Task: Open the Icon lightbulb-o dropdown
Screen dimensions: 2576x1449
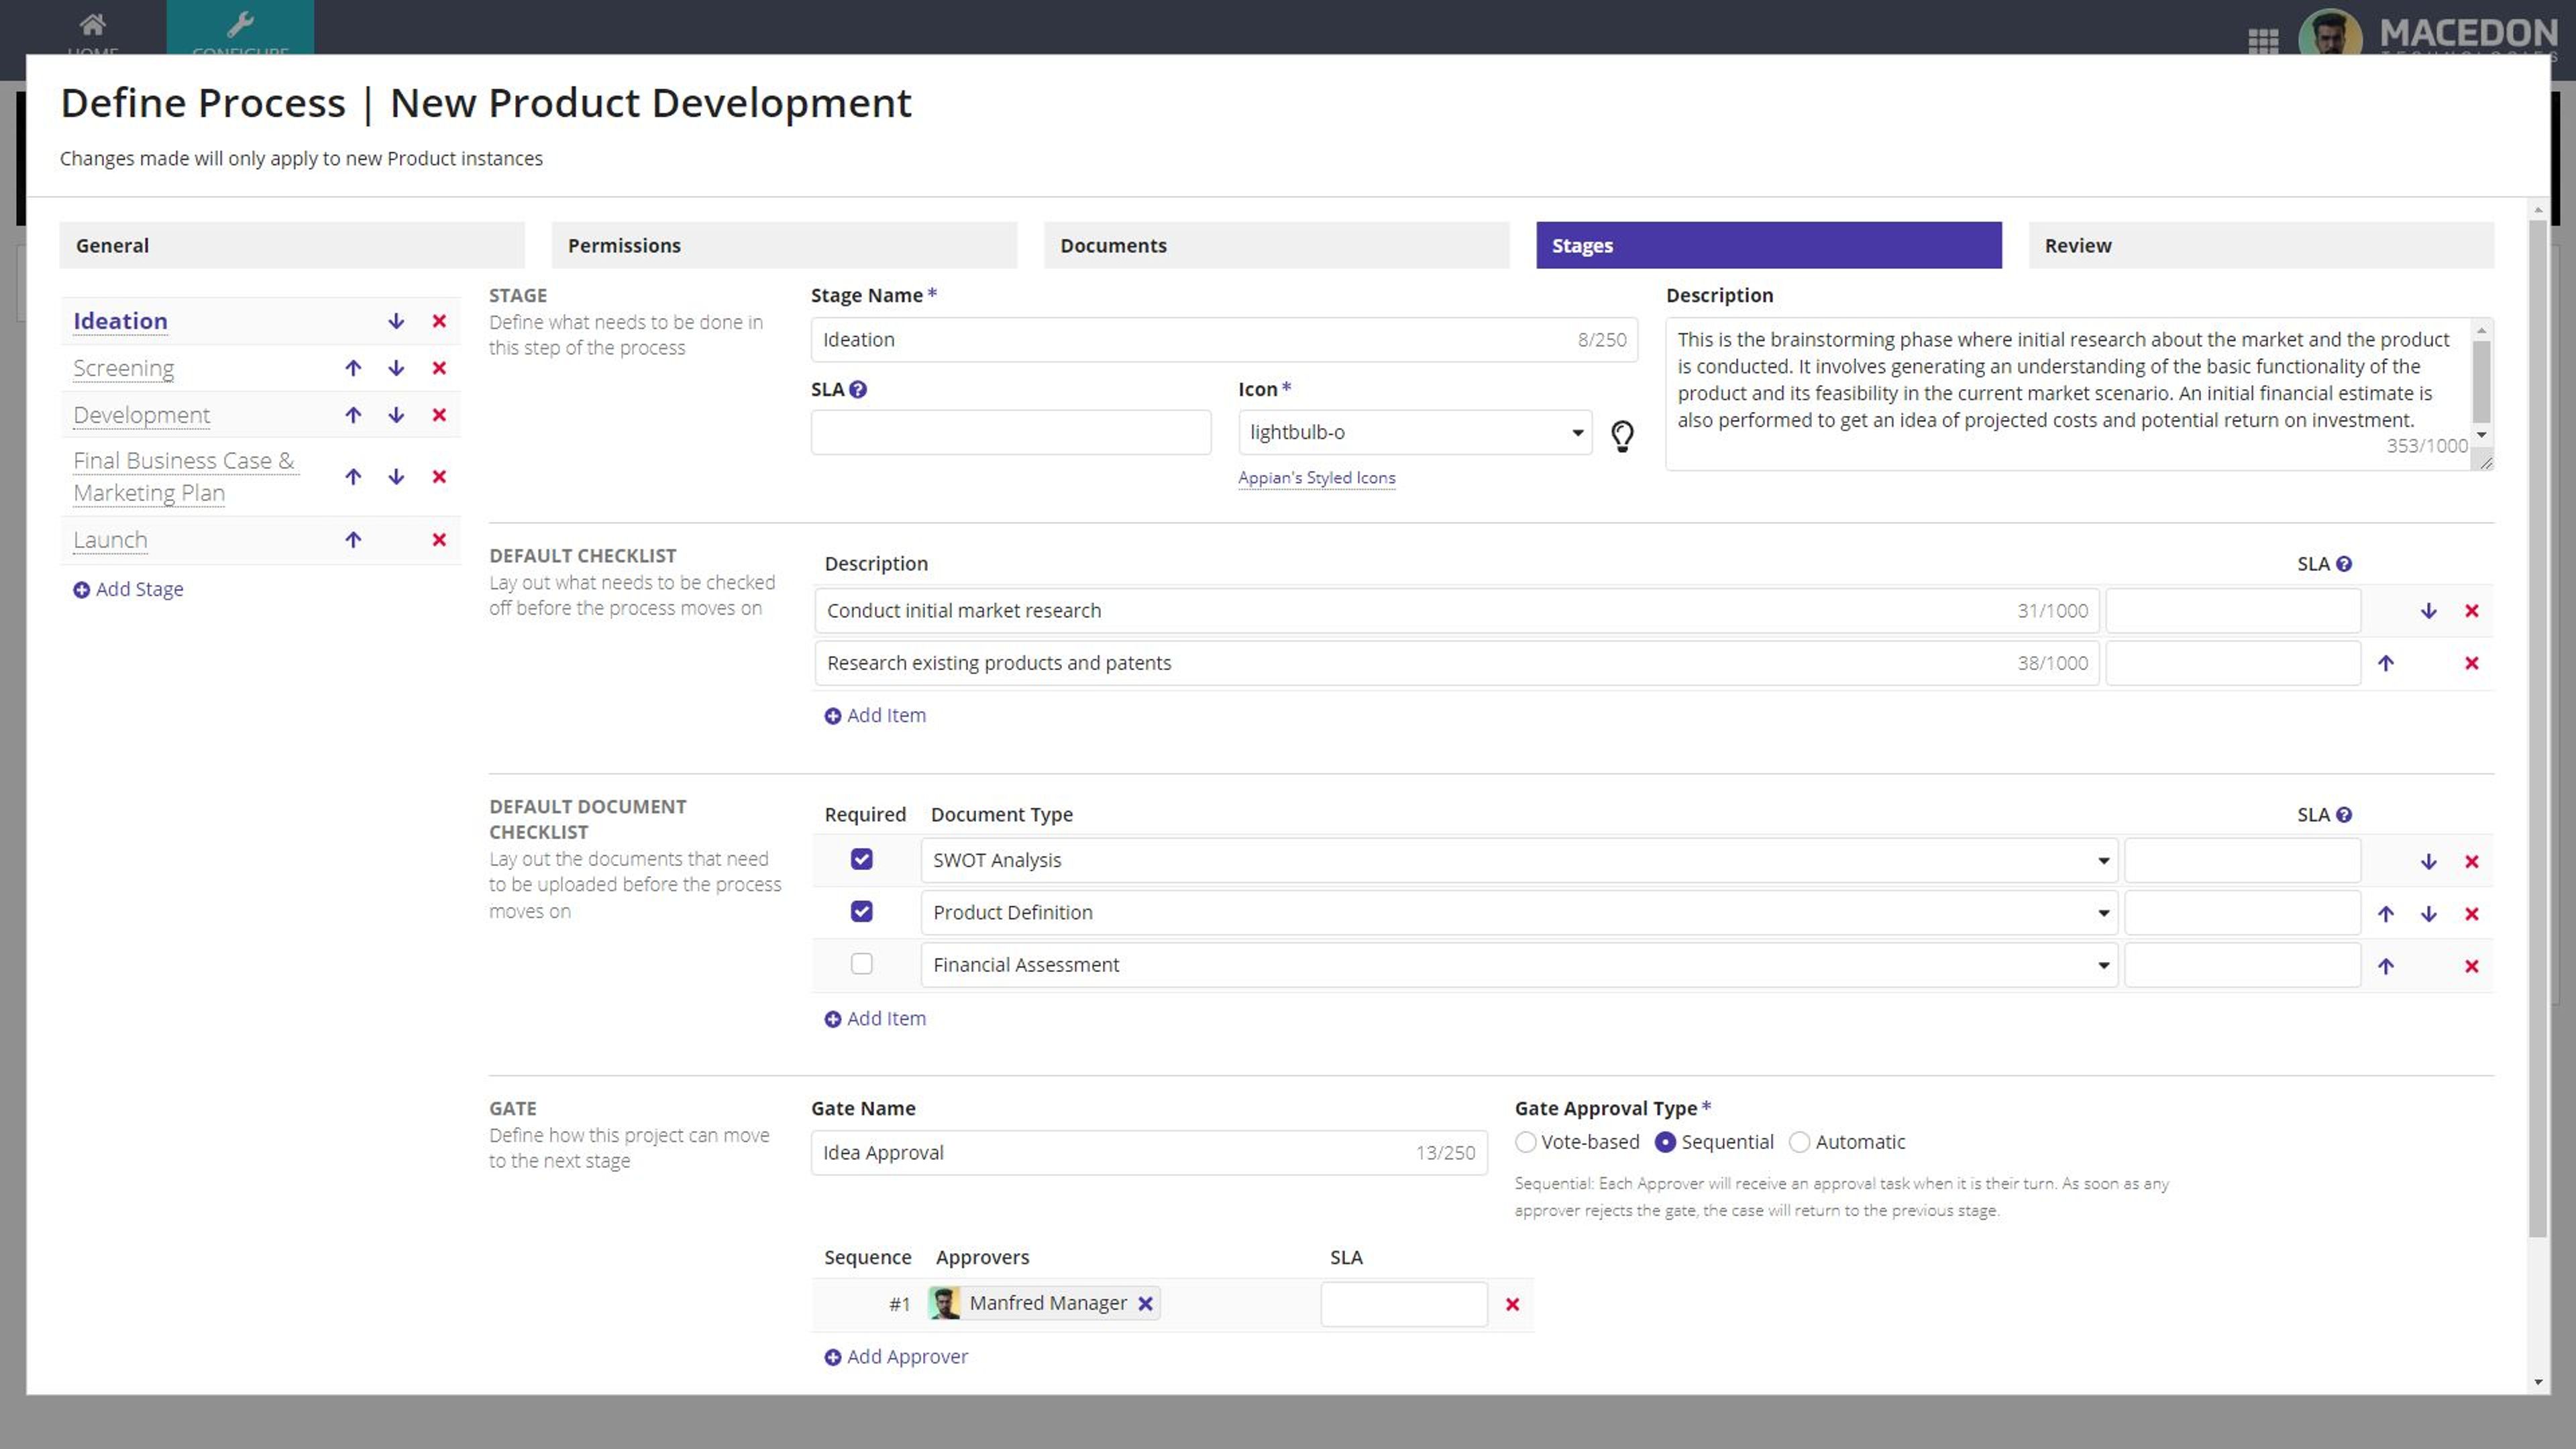Action: click(1415, 432)
